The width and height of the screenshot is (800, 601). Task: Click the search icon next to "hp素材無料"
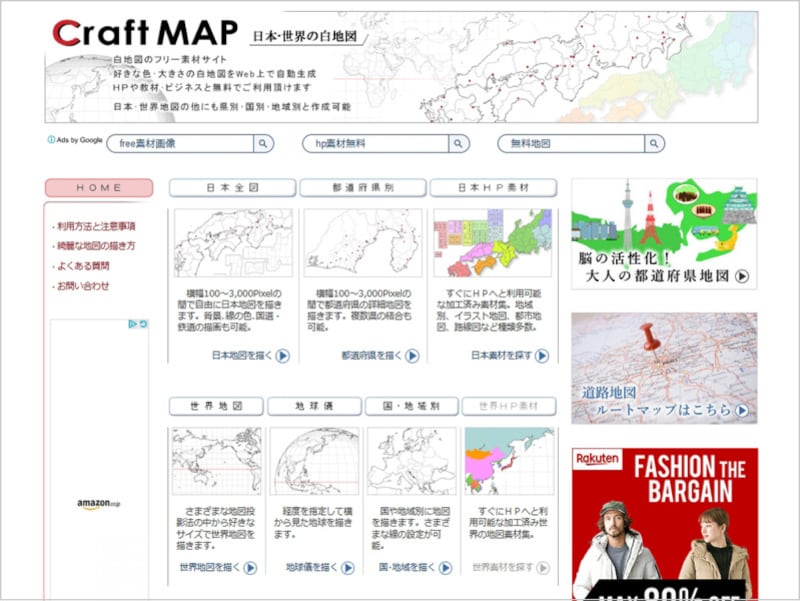tap(458, 143)
